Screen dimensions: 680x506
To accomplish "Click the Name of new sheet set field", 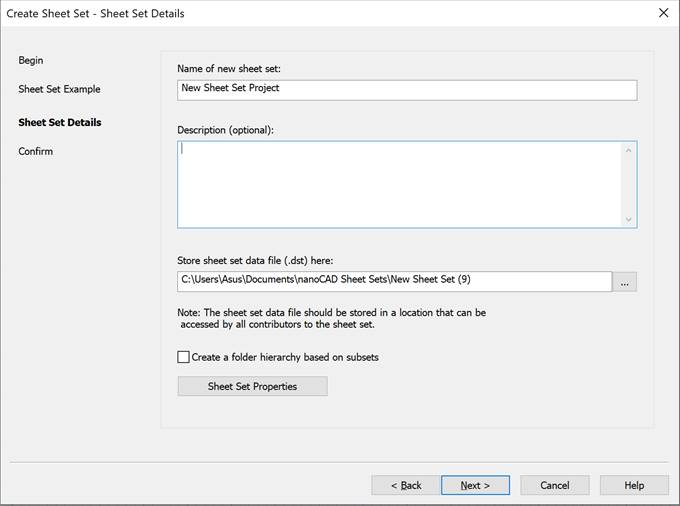I will click(x=406, y=90).
